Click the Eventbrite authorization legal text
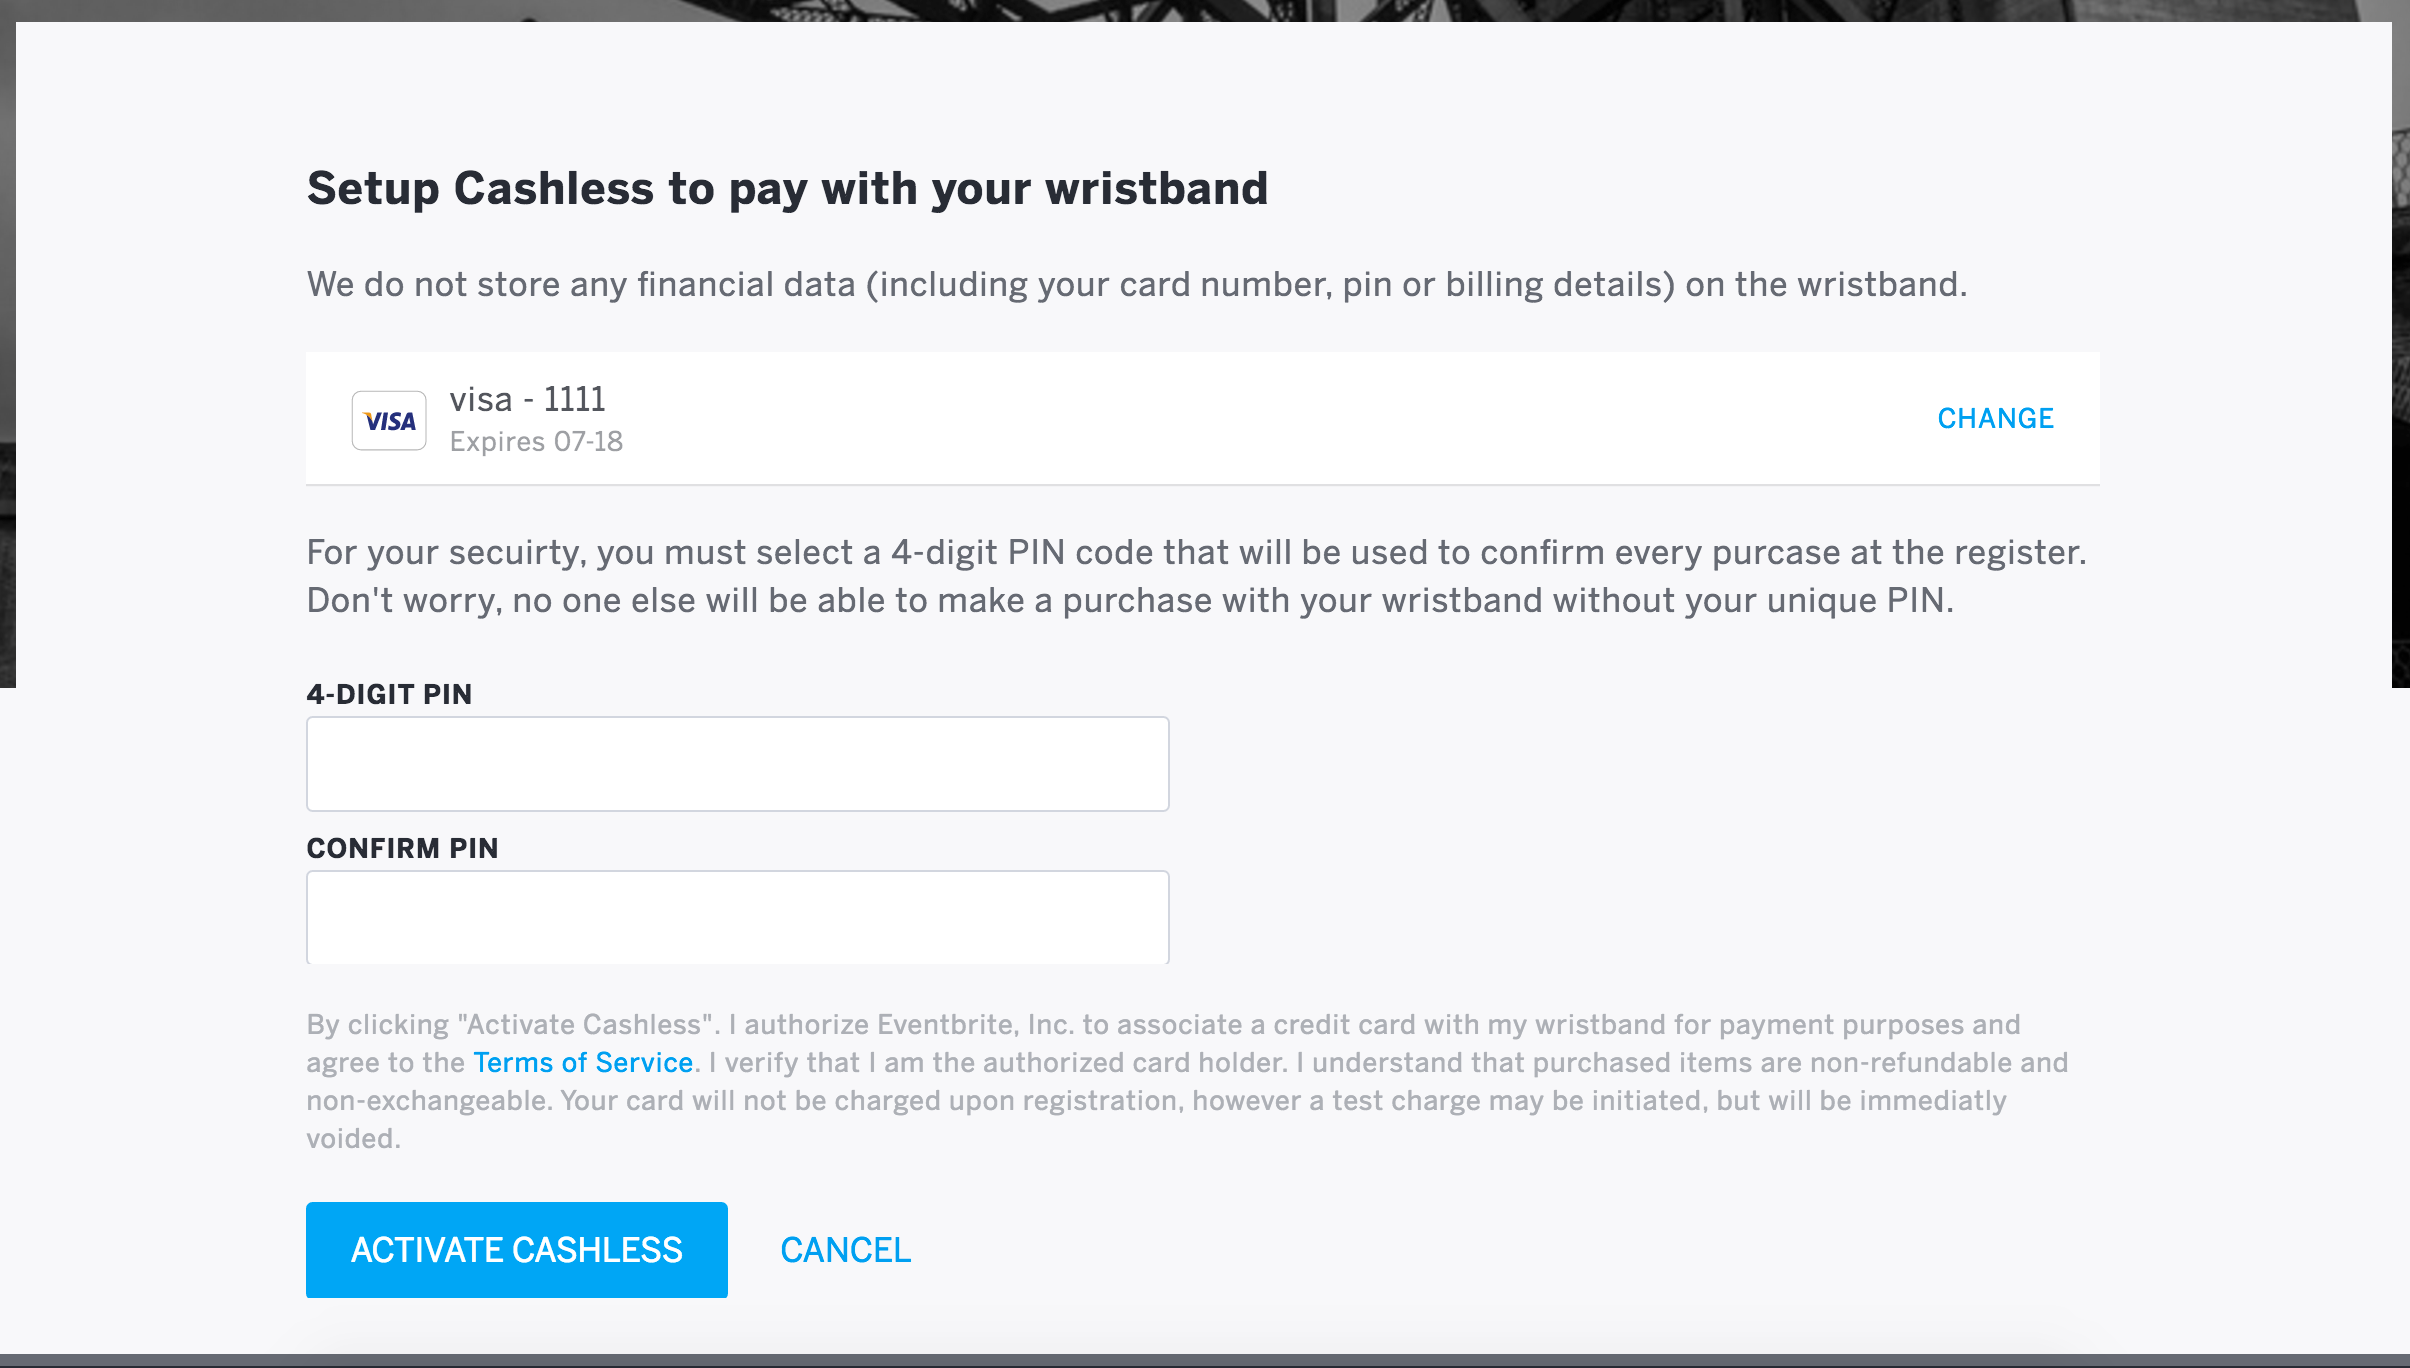Screen dimensions: 2410x1368 1187,1081
